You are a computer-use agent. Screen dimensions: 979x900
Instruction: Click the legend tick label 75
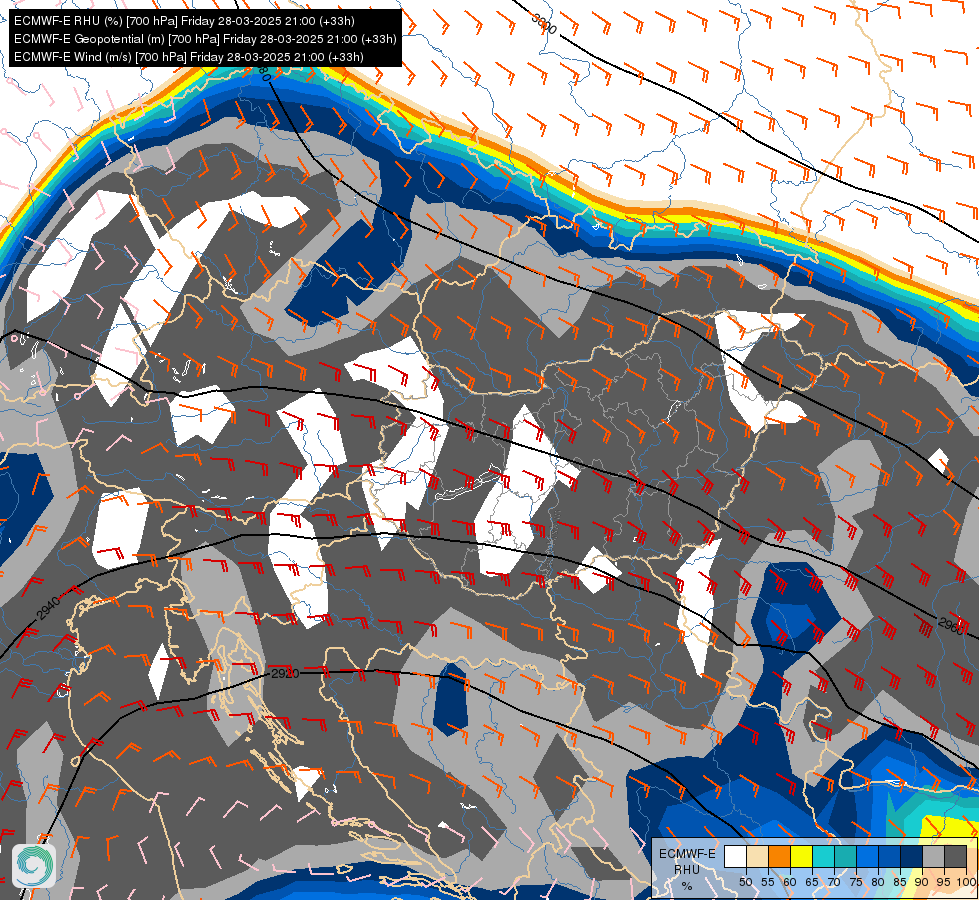click(x=856, y=882)
